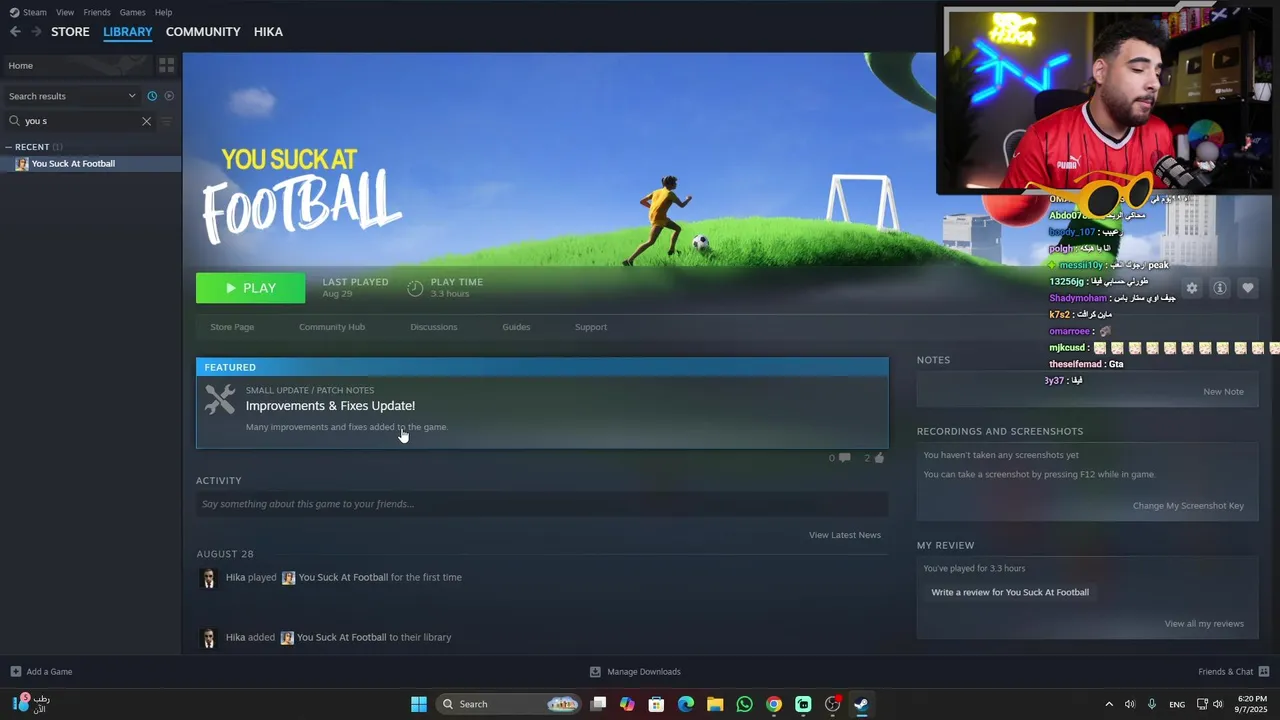Show hidden system tray icons
This screenshot has width=1280, height=720.
(x=1108, y=704)
